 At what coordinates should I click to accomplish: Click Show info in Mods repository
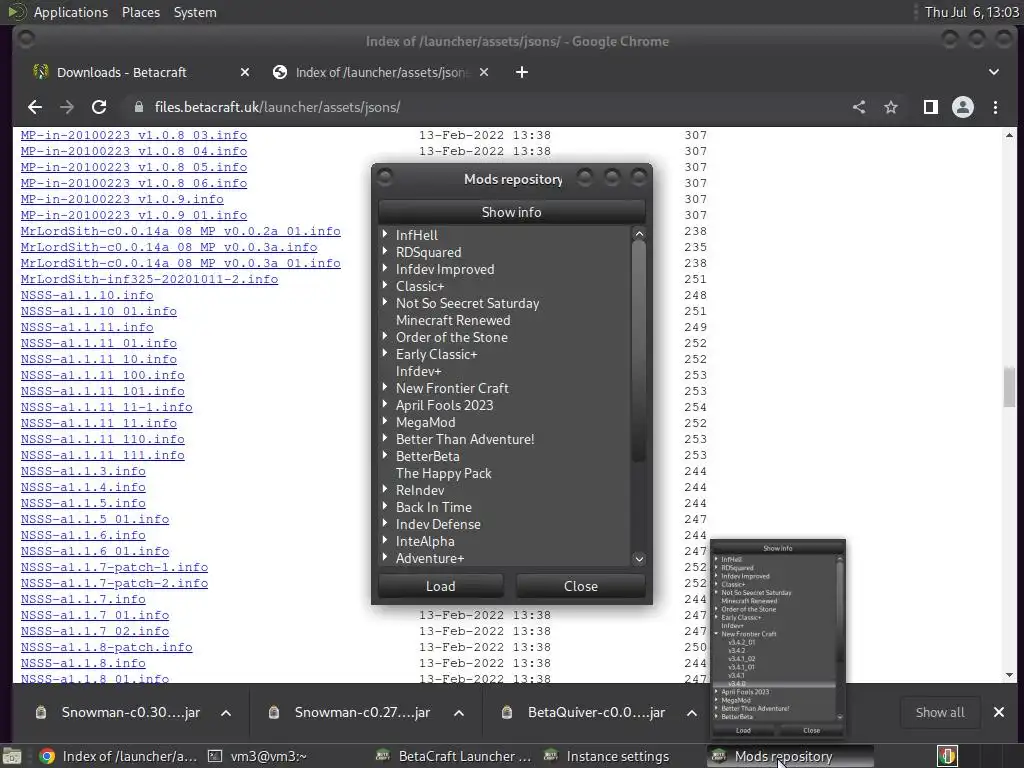click(511, 212)
